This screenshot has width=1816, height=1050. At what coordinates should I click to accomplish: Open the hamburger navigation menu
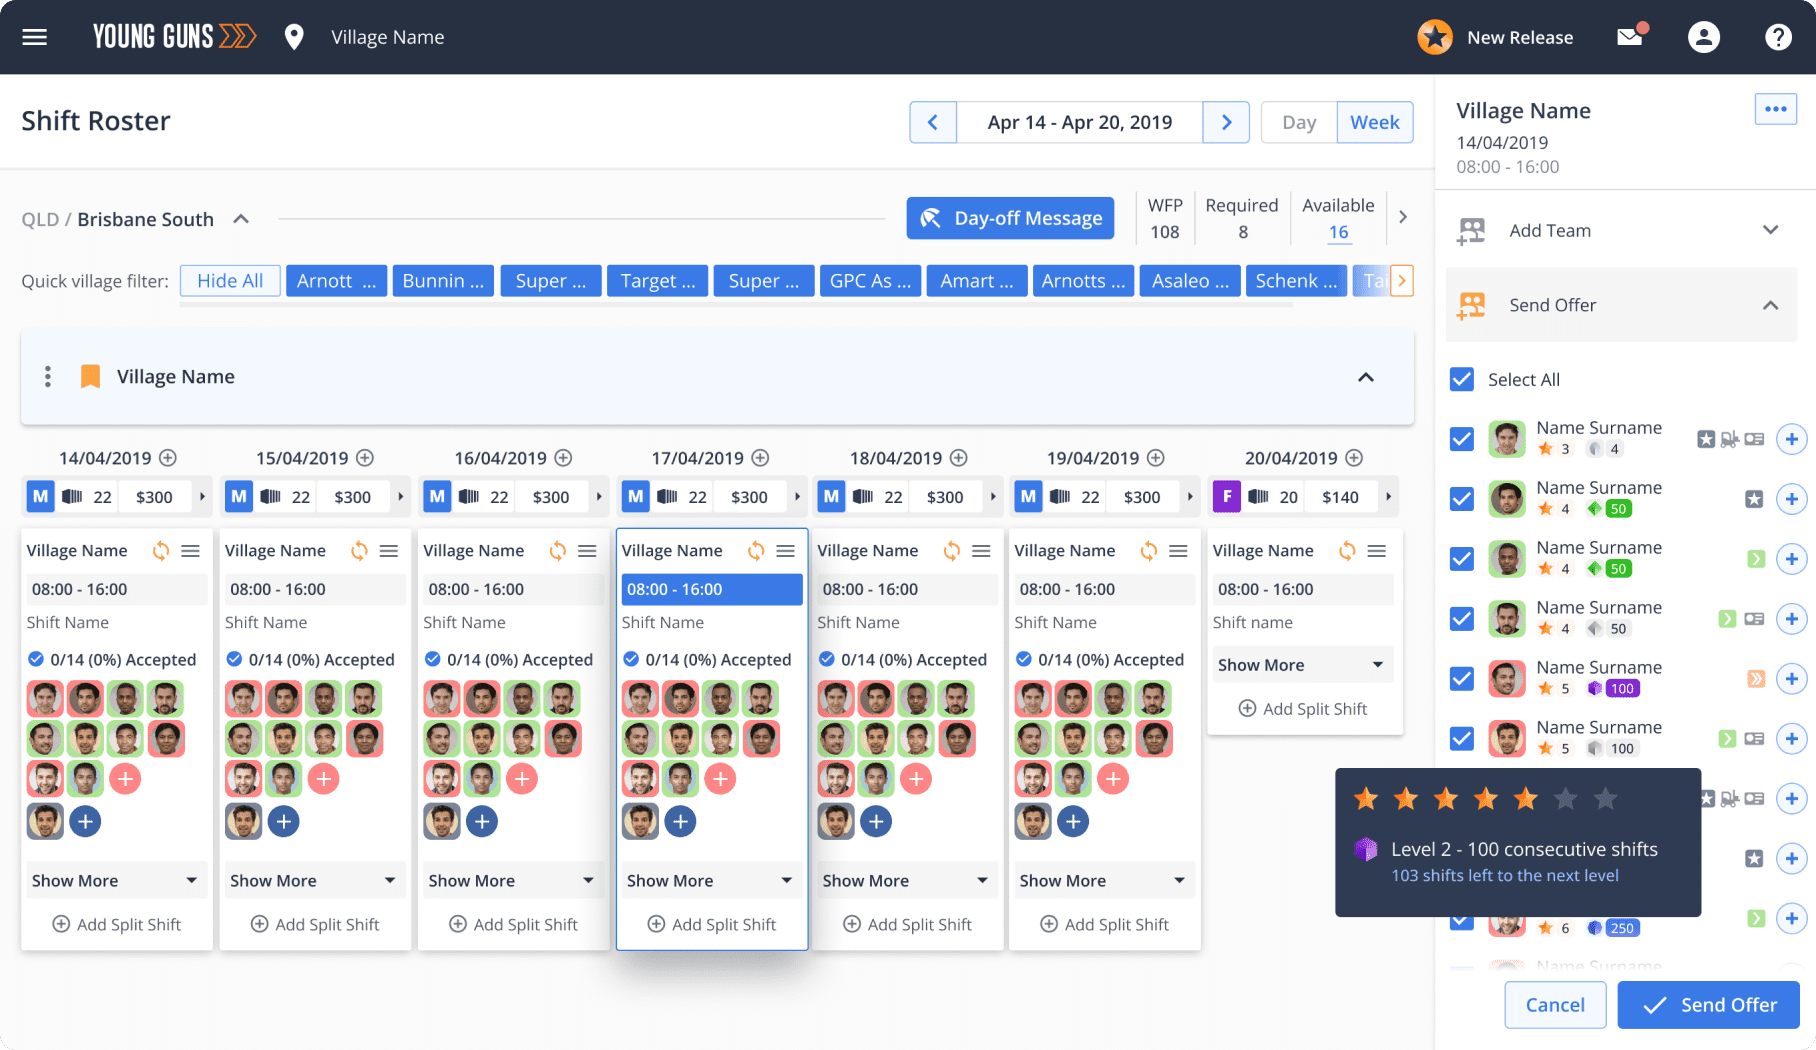pyautogui.click(x=35, y=37)
